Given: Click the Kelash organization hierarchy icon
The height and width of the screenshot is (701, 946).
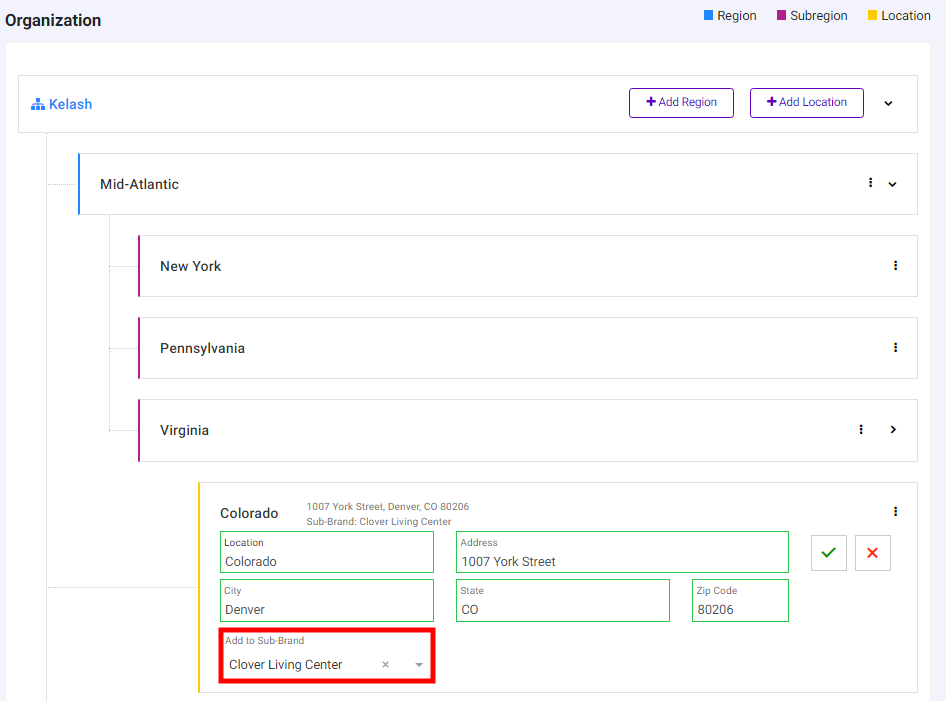Looking at the screenshot, I should coord(38,104).
